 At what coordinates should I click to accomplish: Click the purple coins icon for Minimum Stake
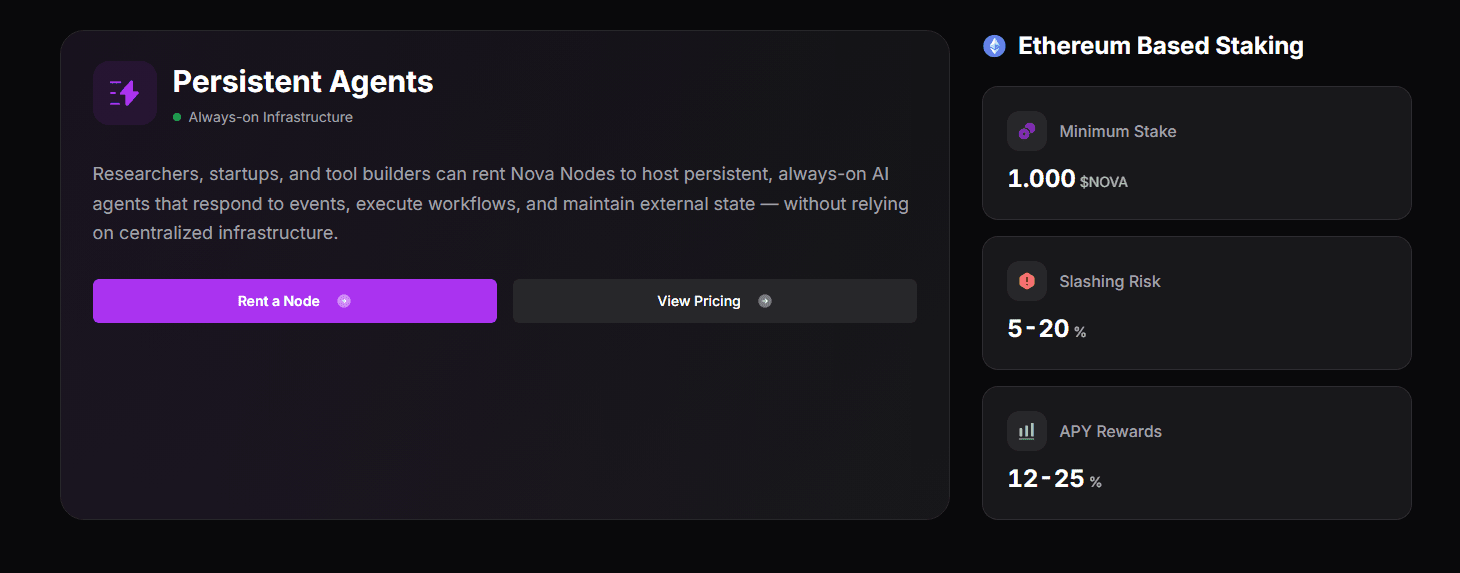coord(1027,131)
